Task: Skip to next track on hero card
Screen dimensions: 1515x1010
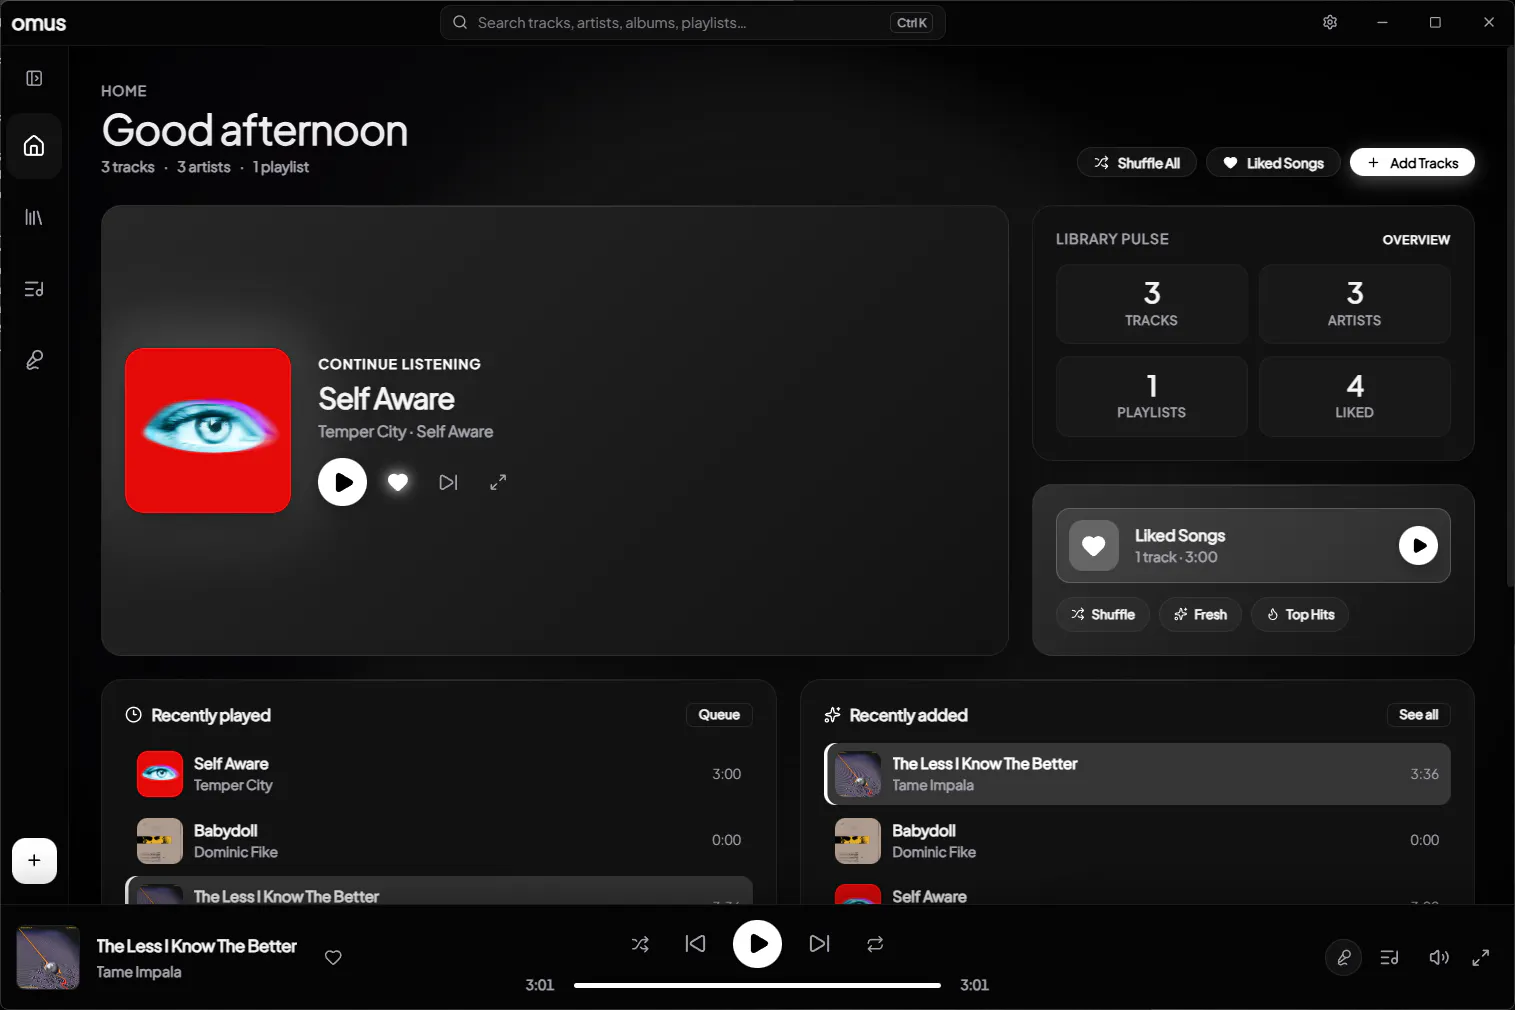Action: (448, 482)
